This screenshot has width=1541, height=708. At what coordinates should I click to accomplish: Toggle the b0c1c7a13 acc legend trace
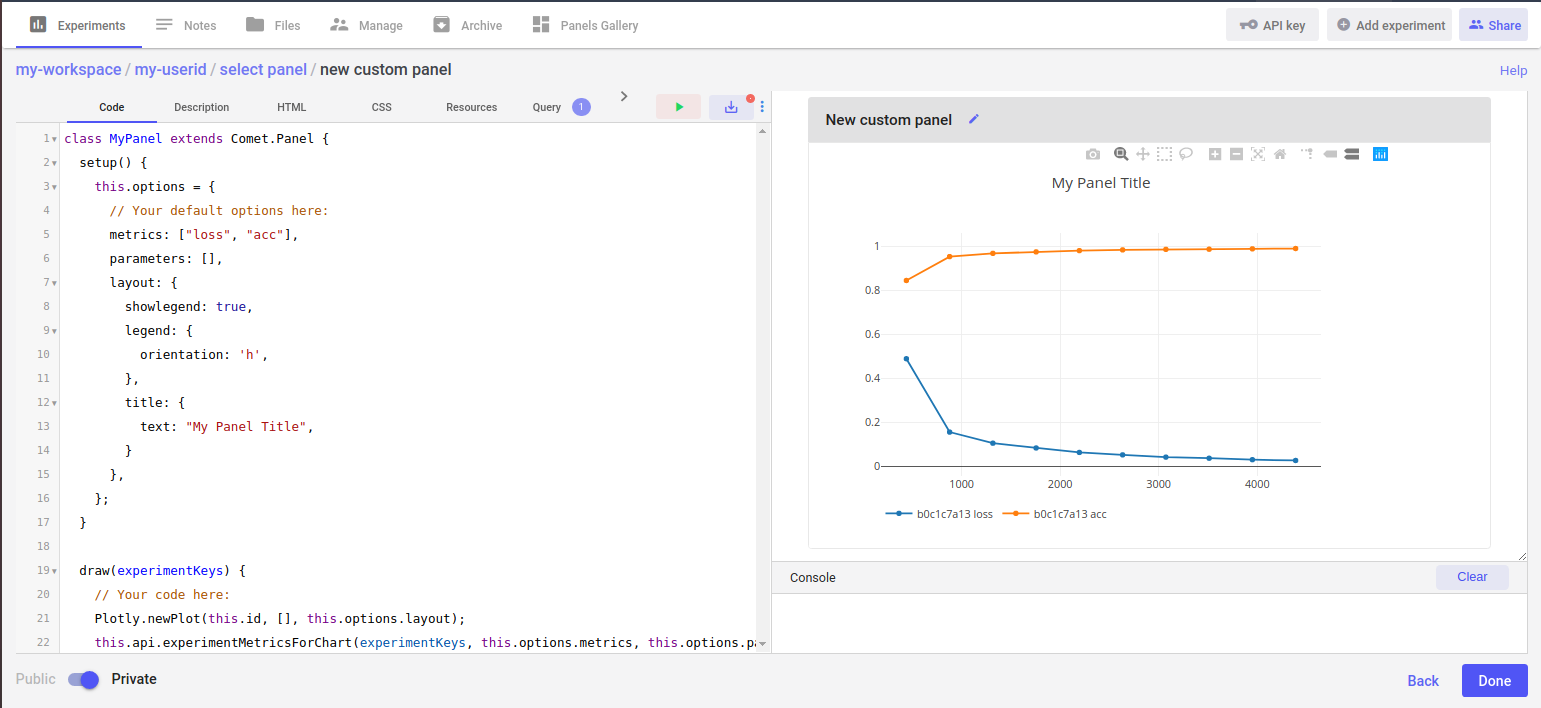[x=1055, y=514]
